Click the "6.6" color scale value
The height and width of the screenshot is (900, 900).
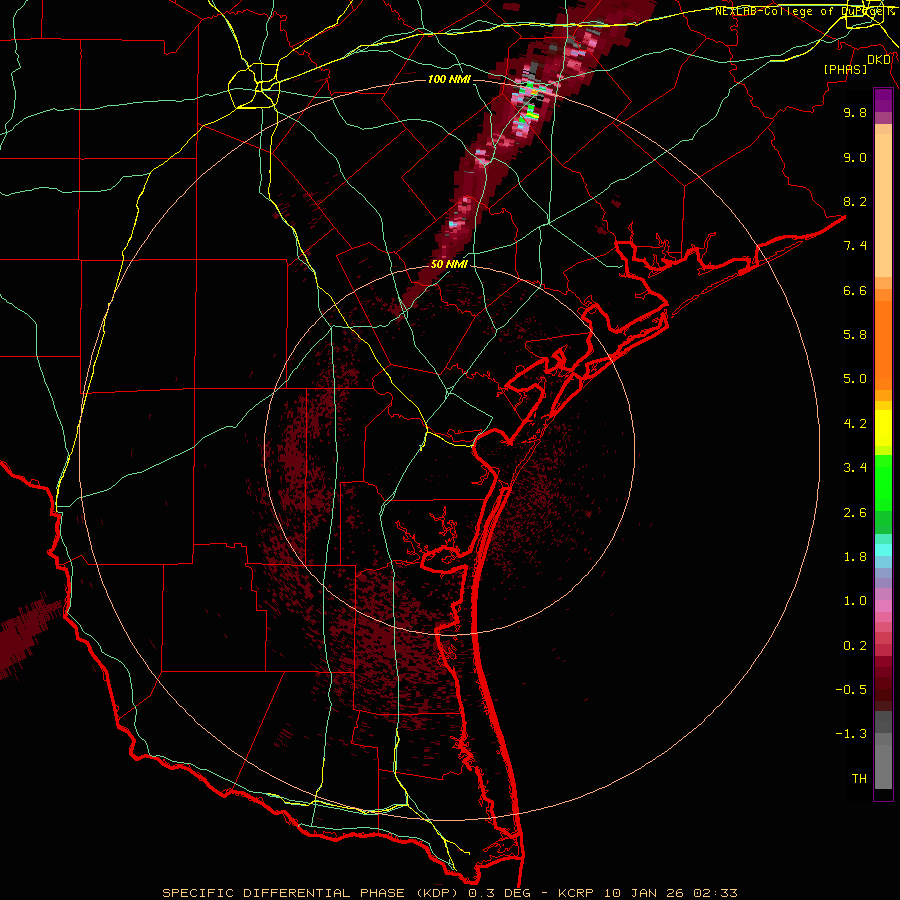pos(855,291)
